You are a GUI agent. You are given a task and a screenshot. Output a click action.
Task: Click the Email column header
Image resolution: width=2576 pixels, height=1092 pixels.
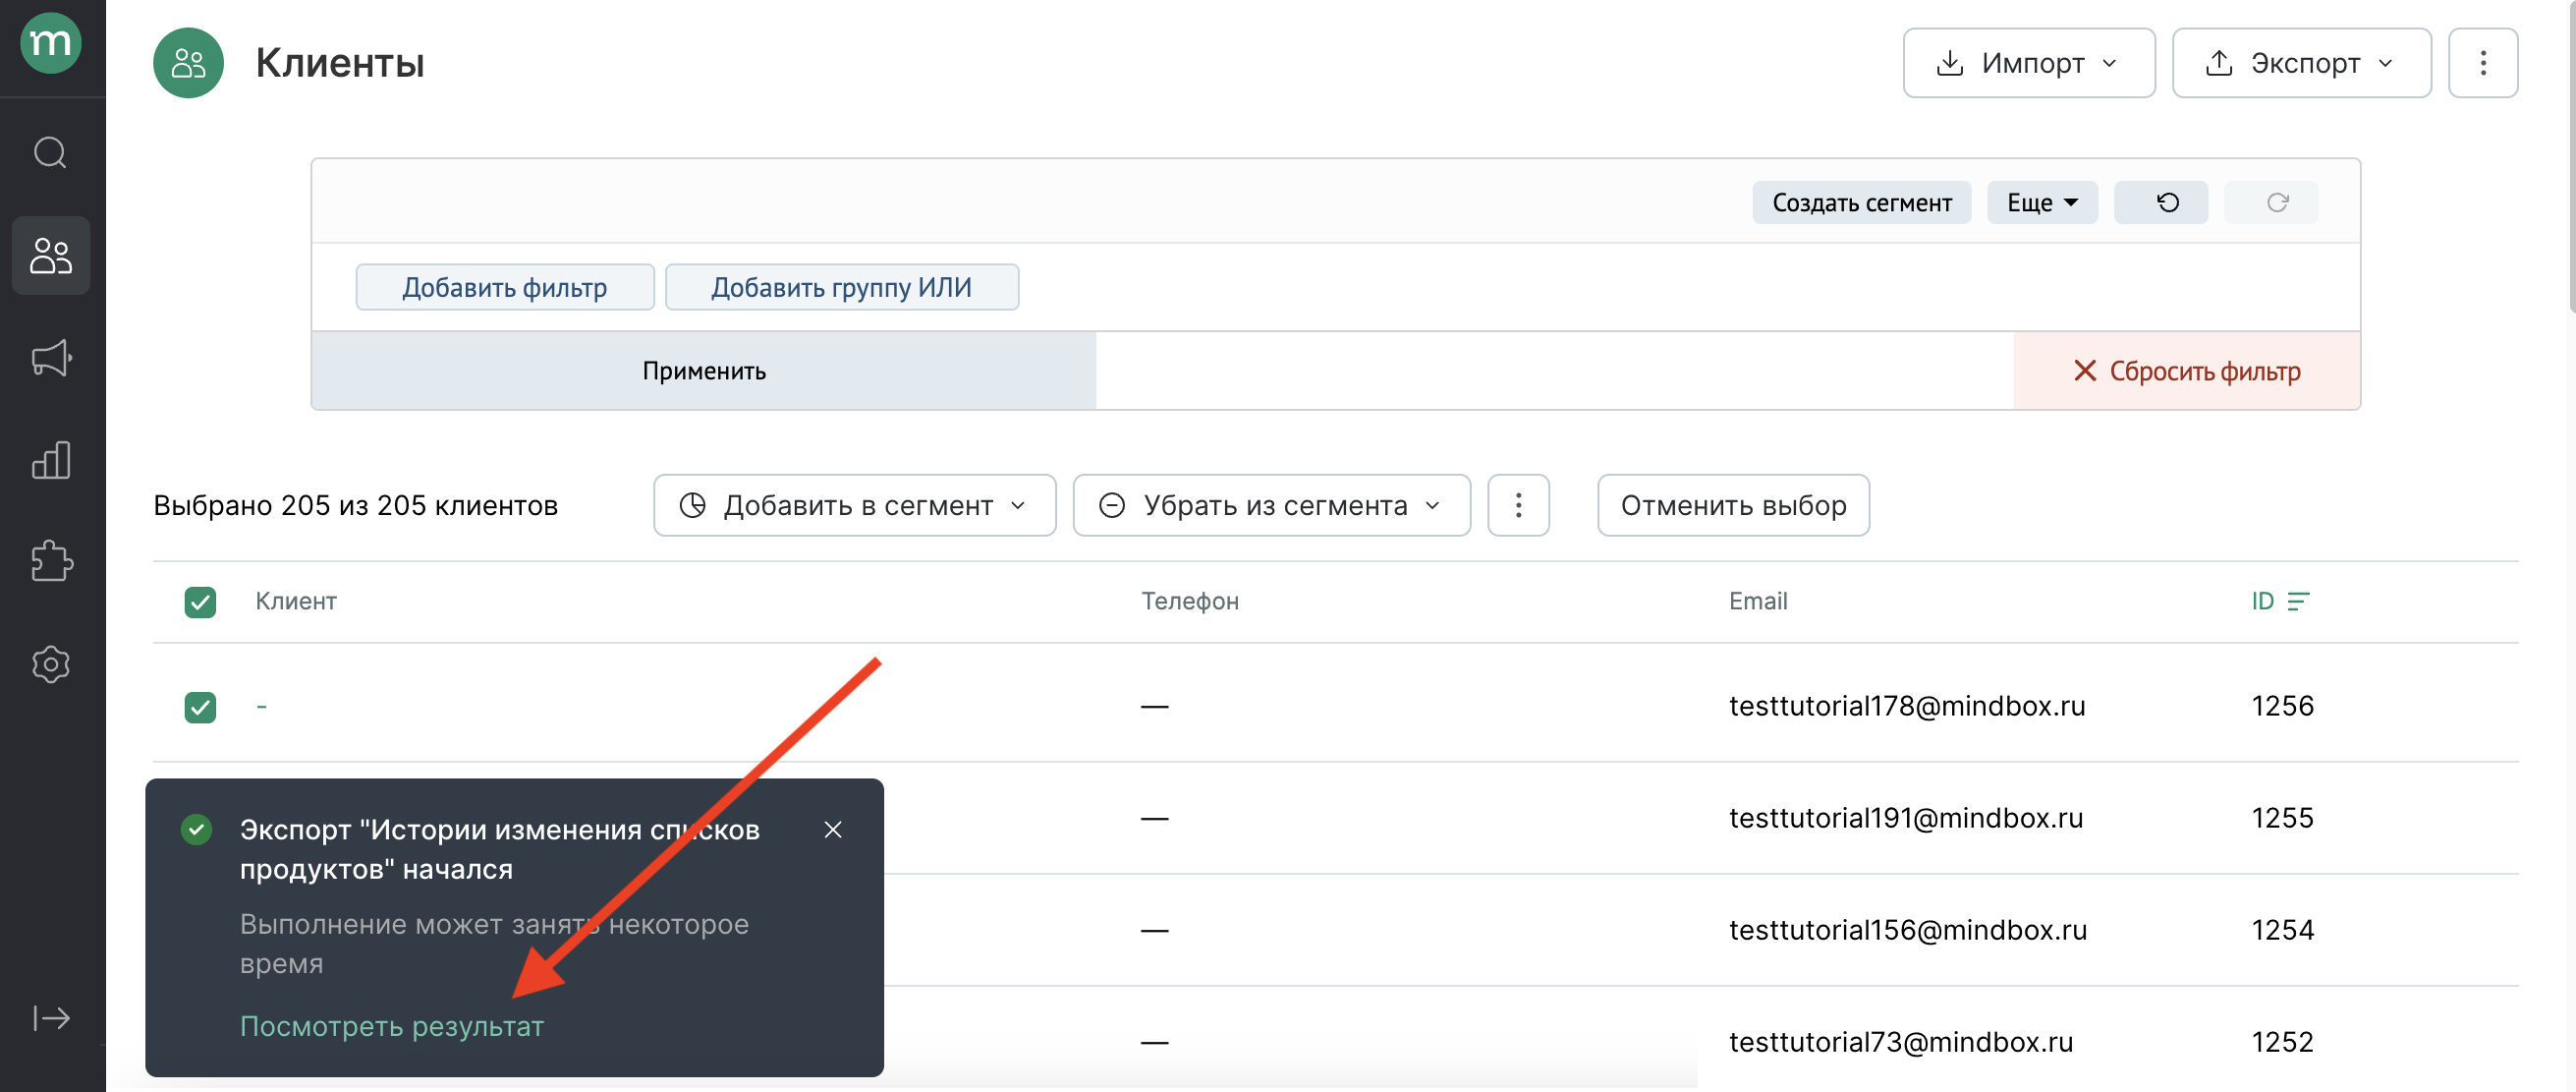1757,601
